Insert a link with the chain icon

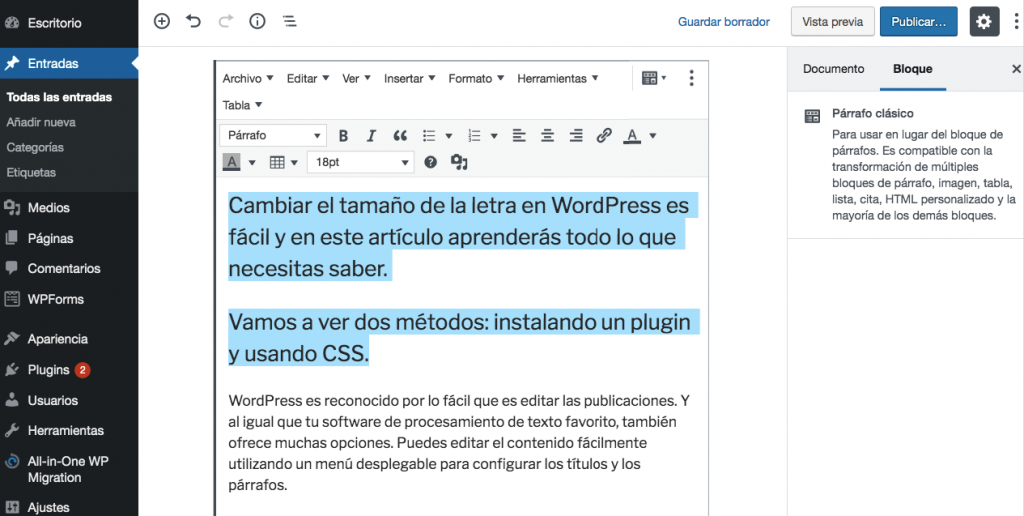(x=604, y=136)
